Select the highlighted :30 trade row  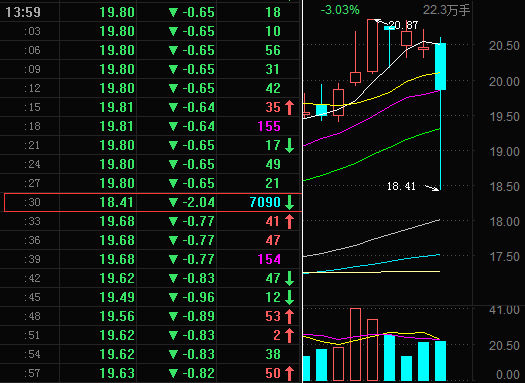tap(153, 202)
